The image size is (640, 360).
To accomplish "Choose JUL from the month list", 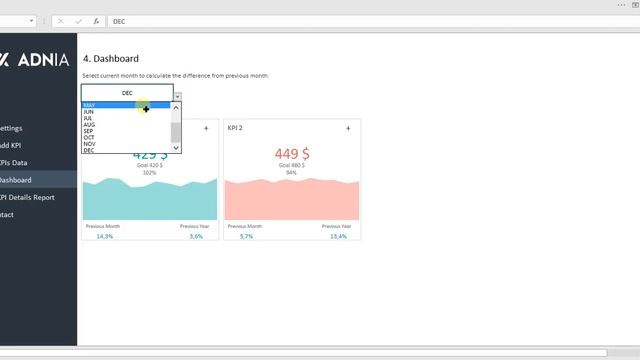I will [126, 118].
